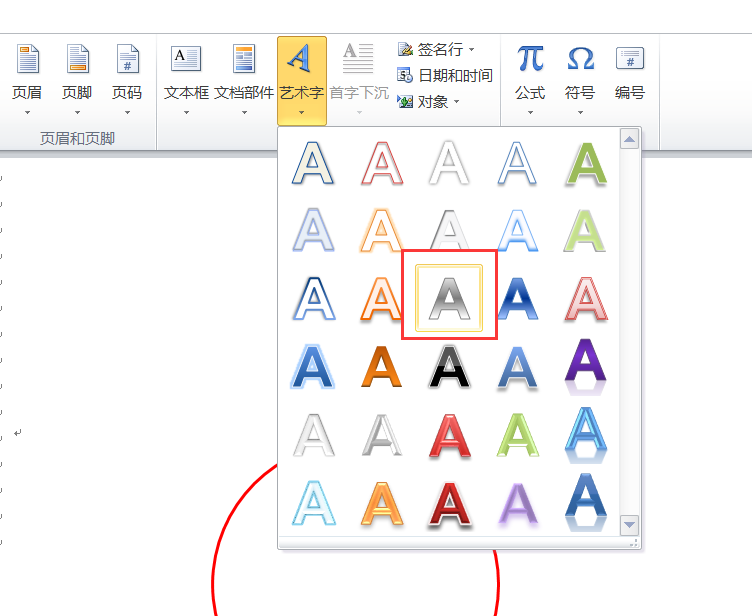Expand the dropdown arrow under 符号
Image resolution: width=752 pixels, height=616 pixels.
tap(580, 112)
